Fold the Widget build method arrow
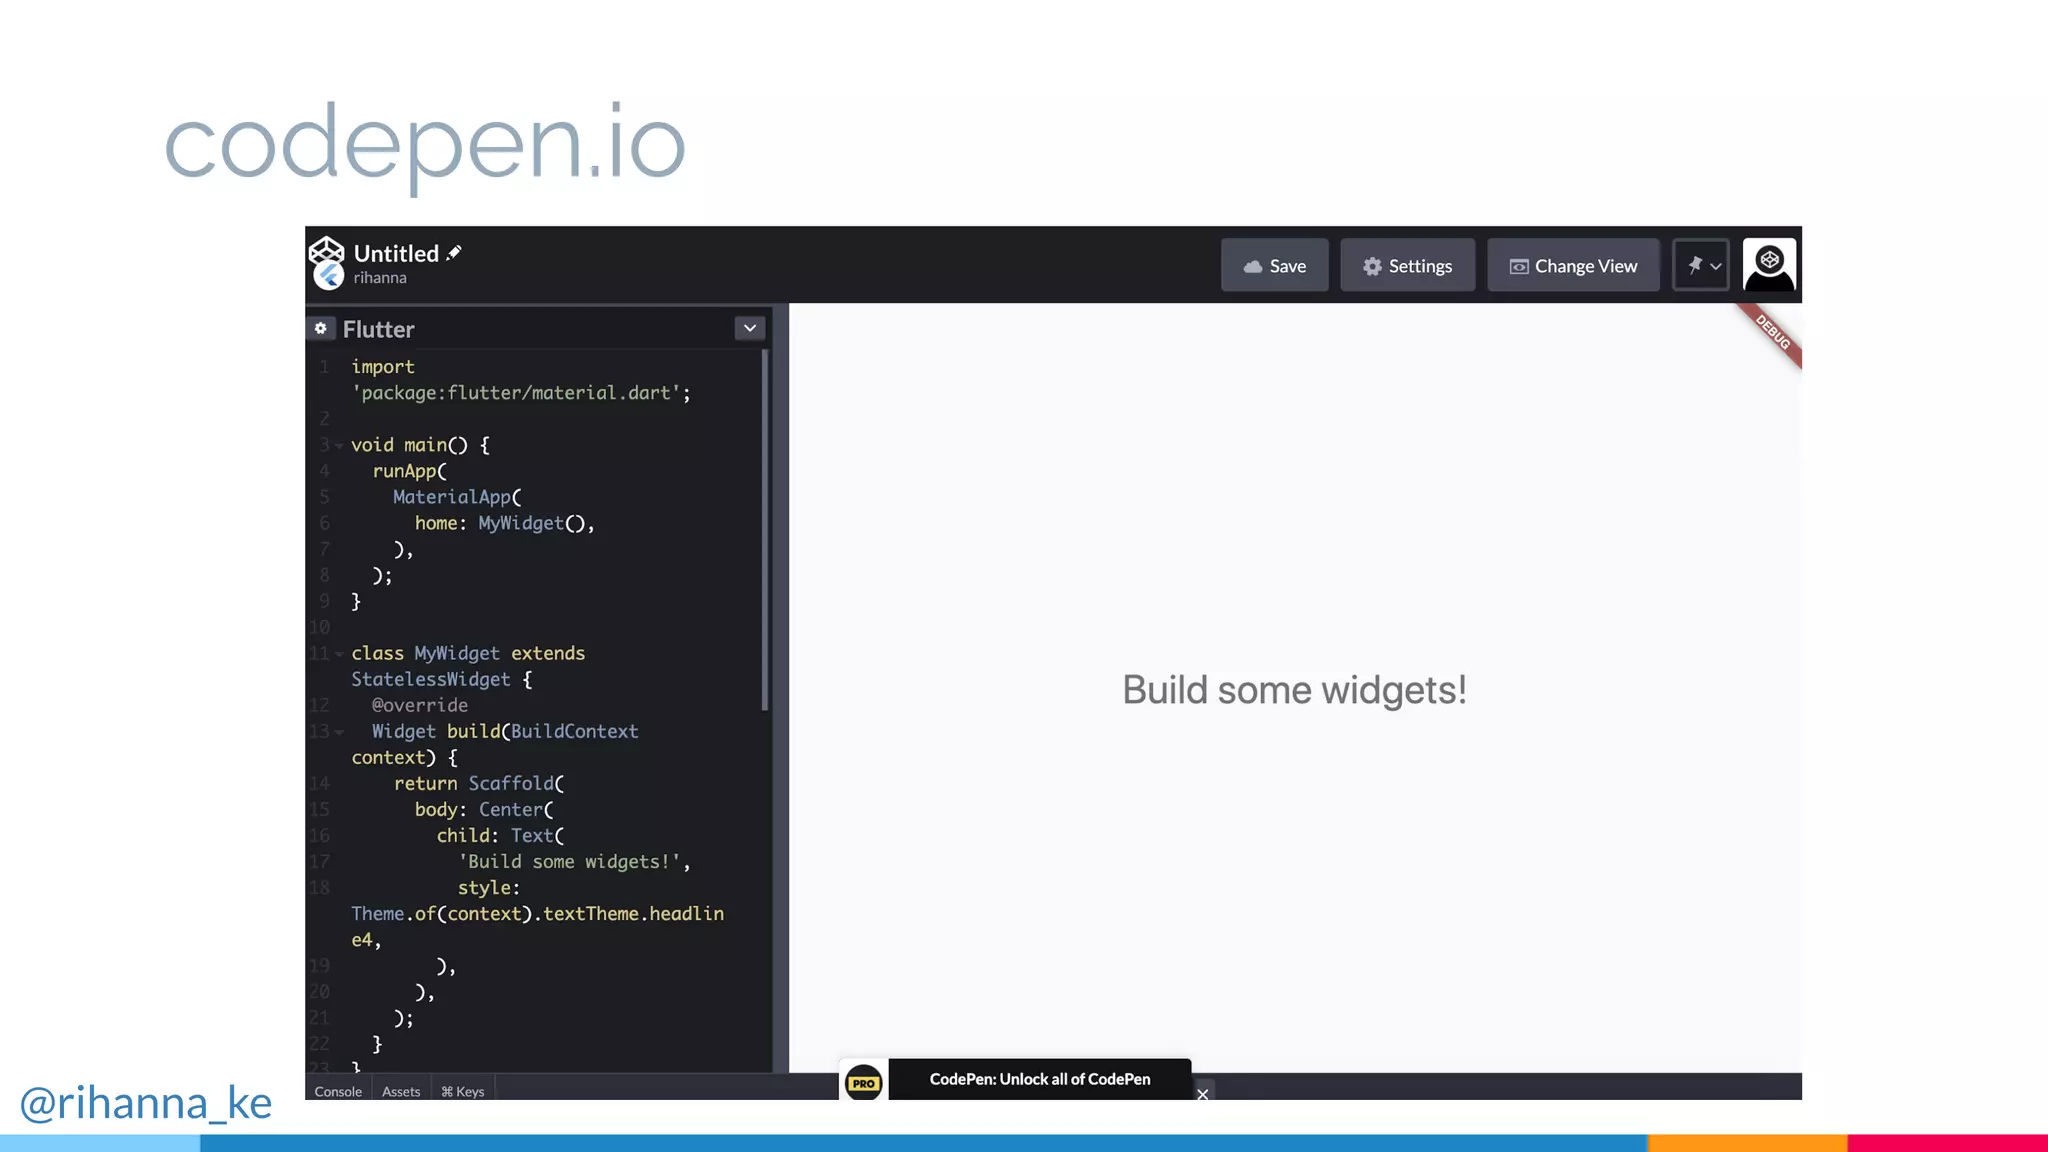 340,732
